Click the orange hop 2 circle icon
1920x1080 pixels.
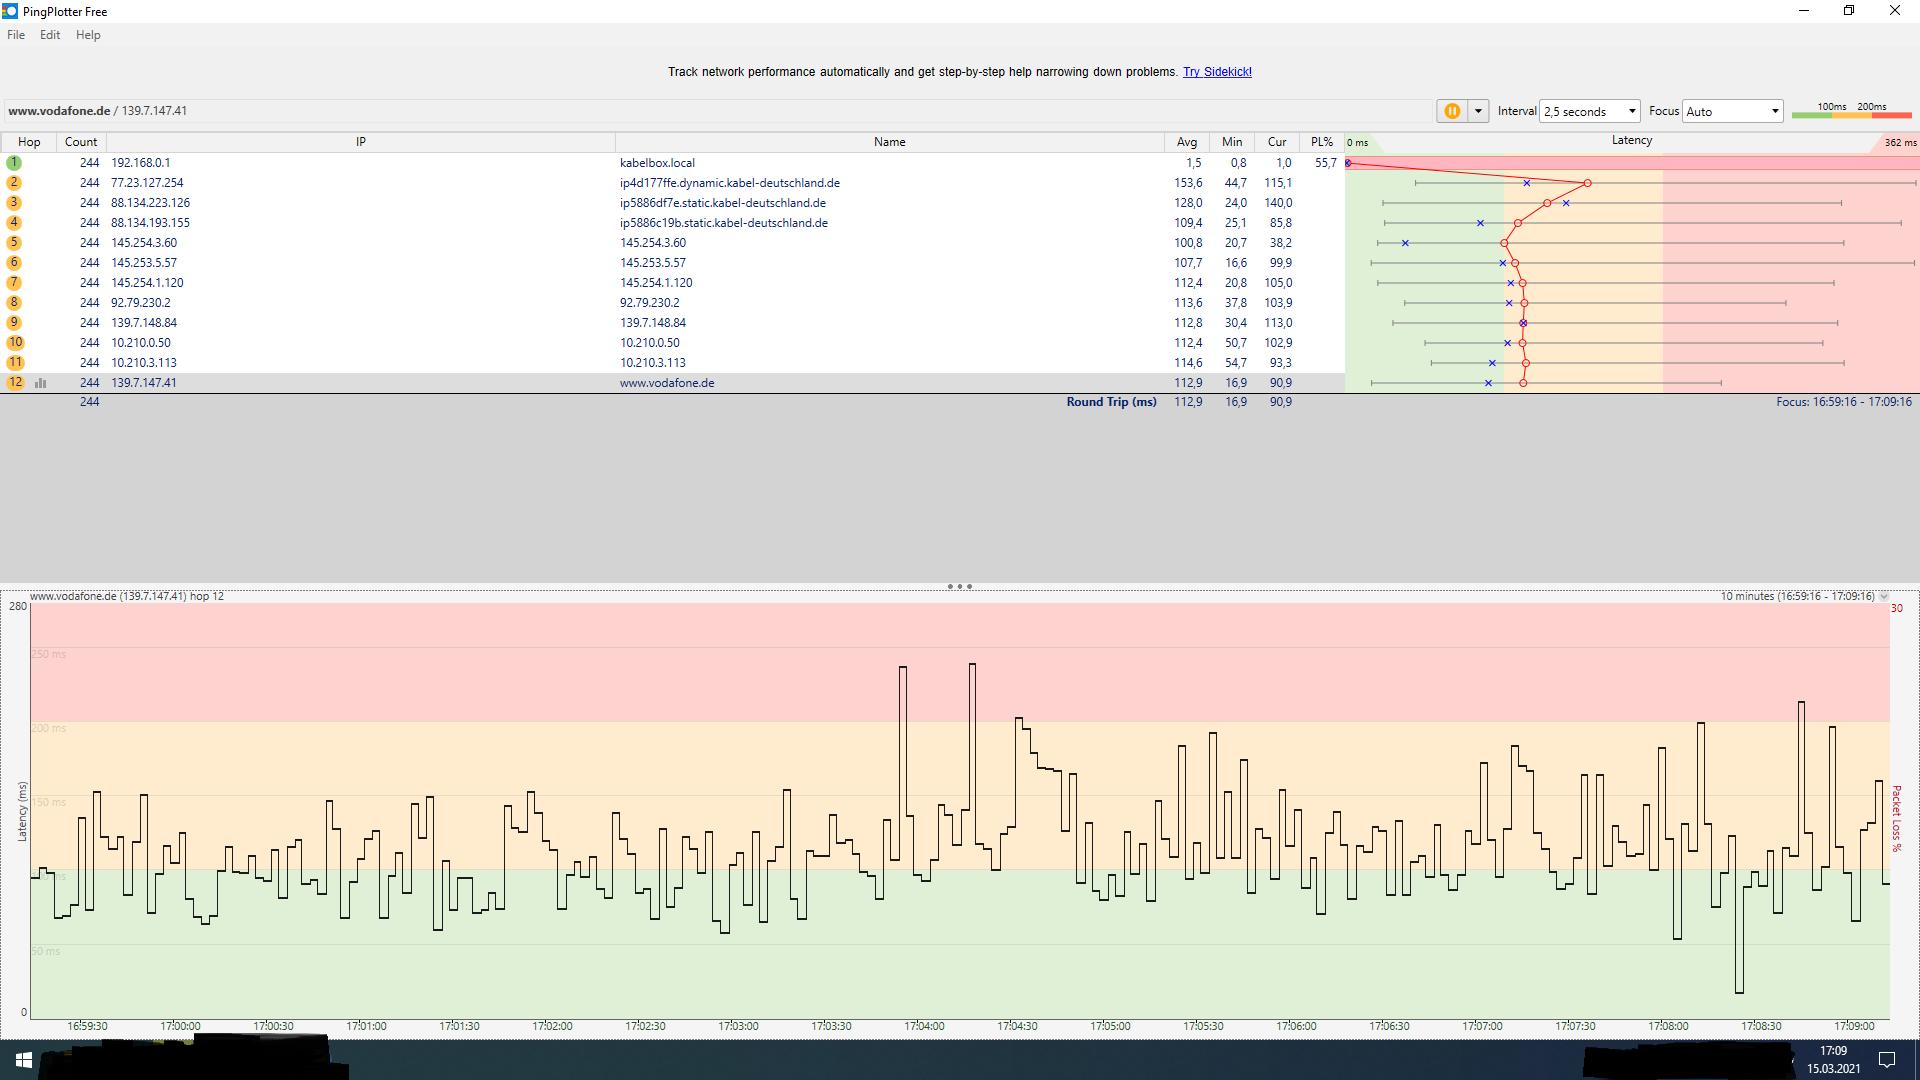click(x=14, y=183)
